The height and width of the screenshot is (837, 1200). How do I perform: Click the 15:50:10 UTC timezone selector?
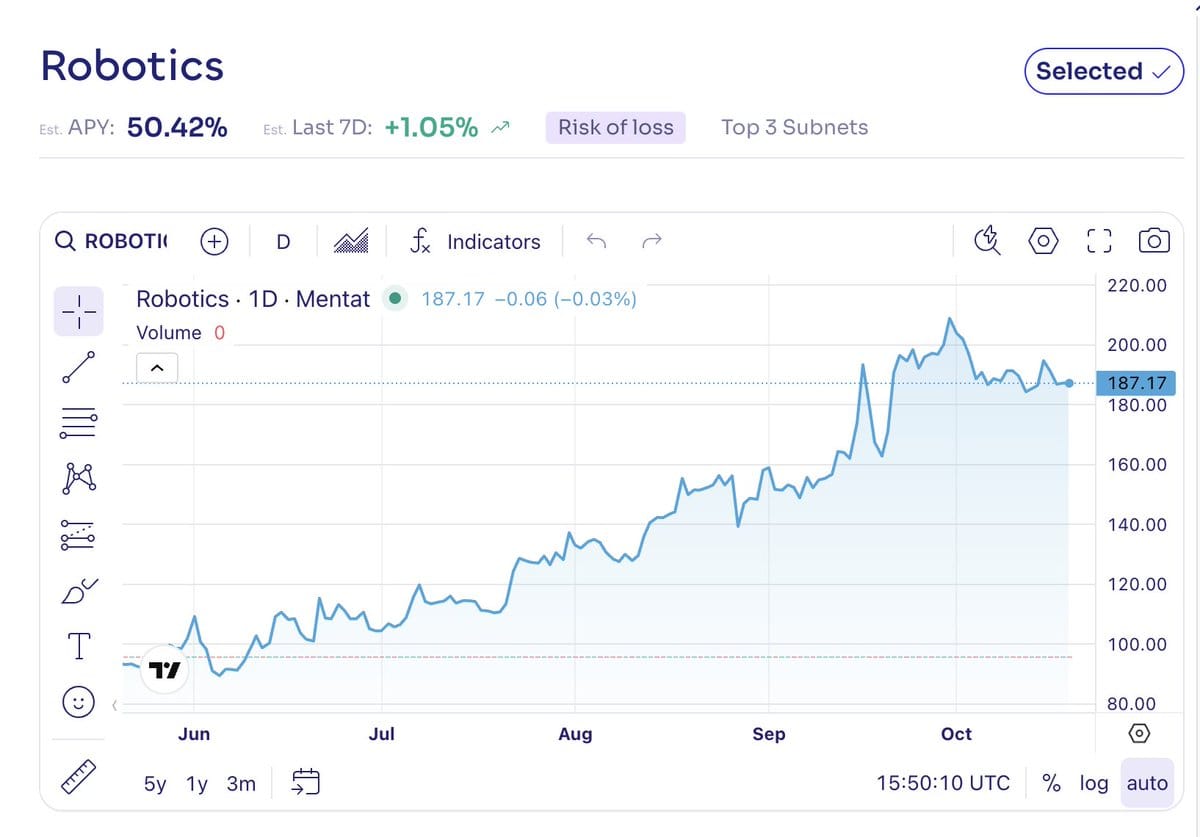coord(943,783)
